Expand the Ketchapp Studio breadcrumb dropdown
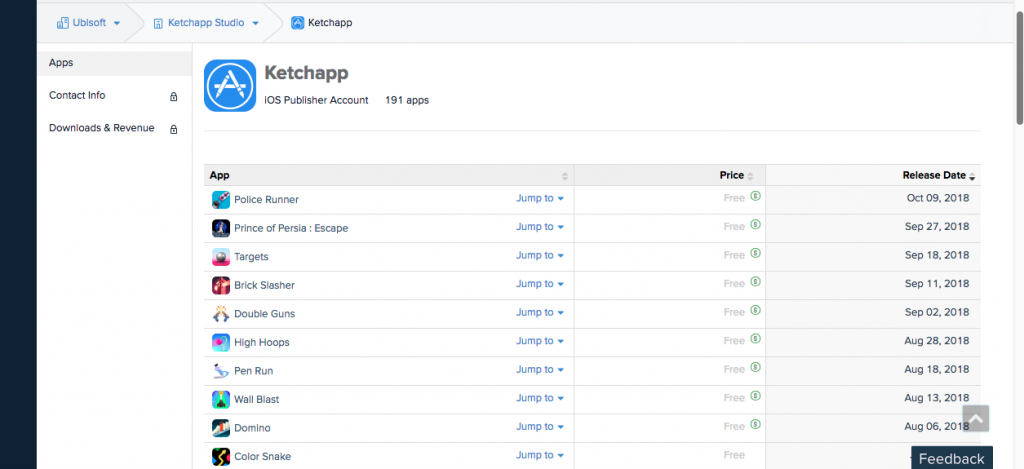1024x469 pixels. pyautogui.click(x=206, y=23)
